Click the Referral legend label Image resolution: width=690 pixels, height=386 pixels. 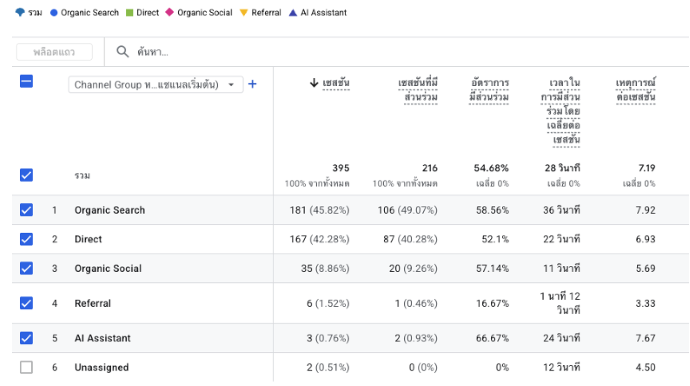click(x=266, y=13)
